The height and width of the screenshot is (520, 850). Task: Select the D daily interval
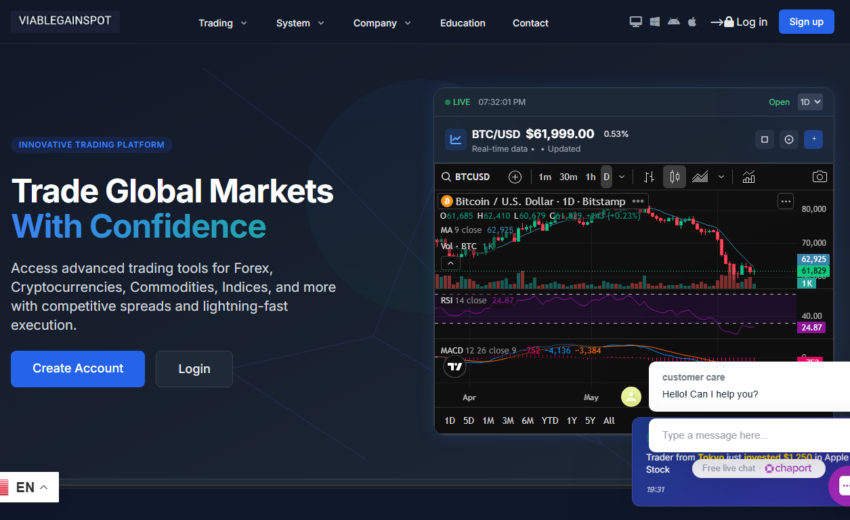point(607,177)
